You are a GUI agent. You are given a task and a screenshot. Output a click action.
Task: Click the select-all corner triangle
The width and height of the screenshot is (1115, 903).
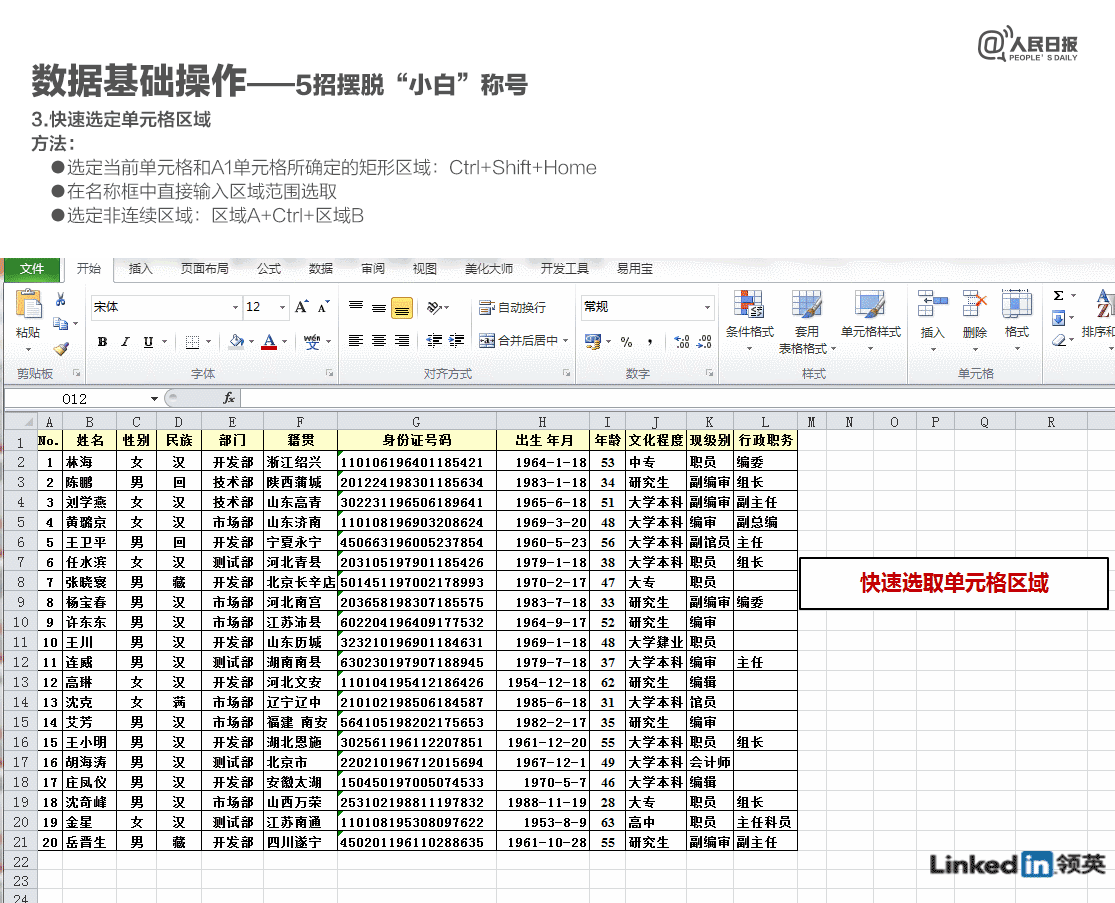tap(28, 422)
